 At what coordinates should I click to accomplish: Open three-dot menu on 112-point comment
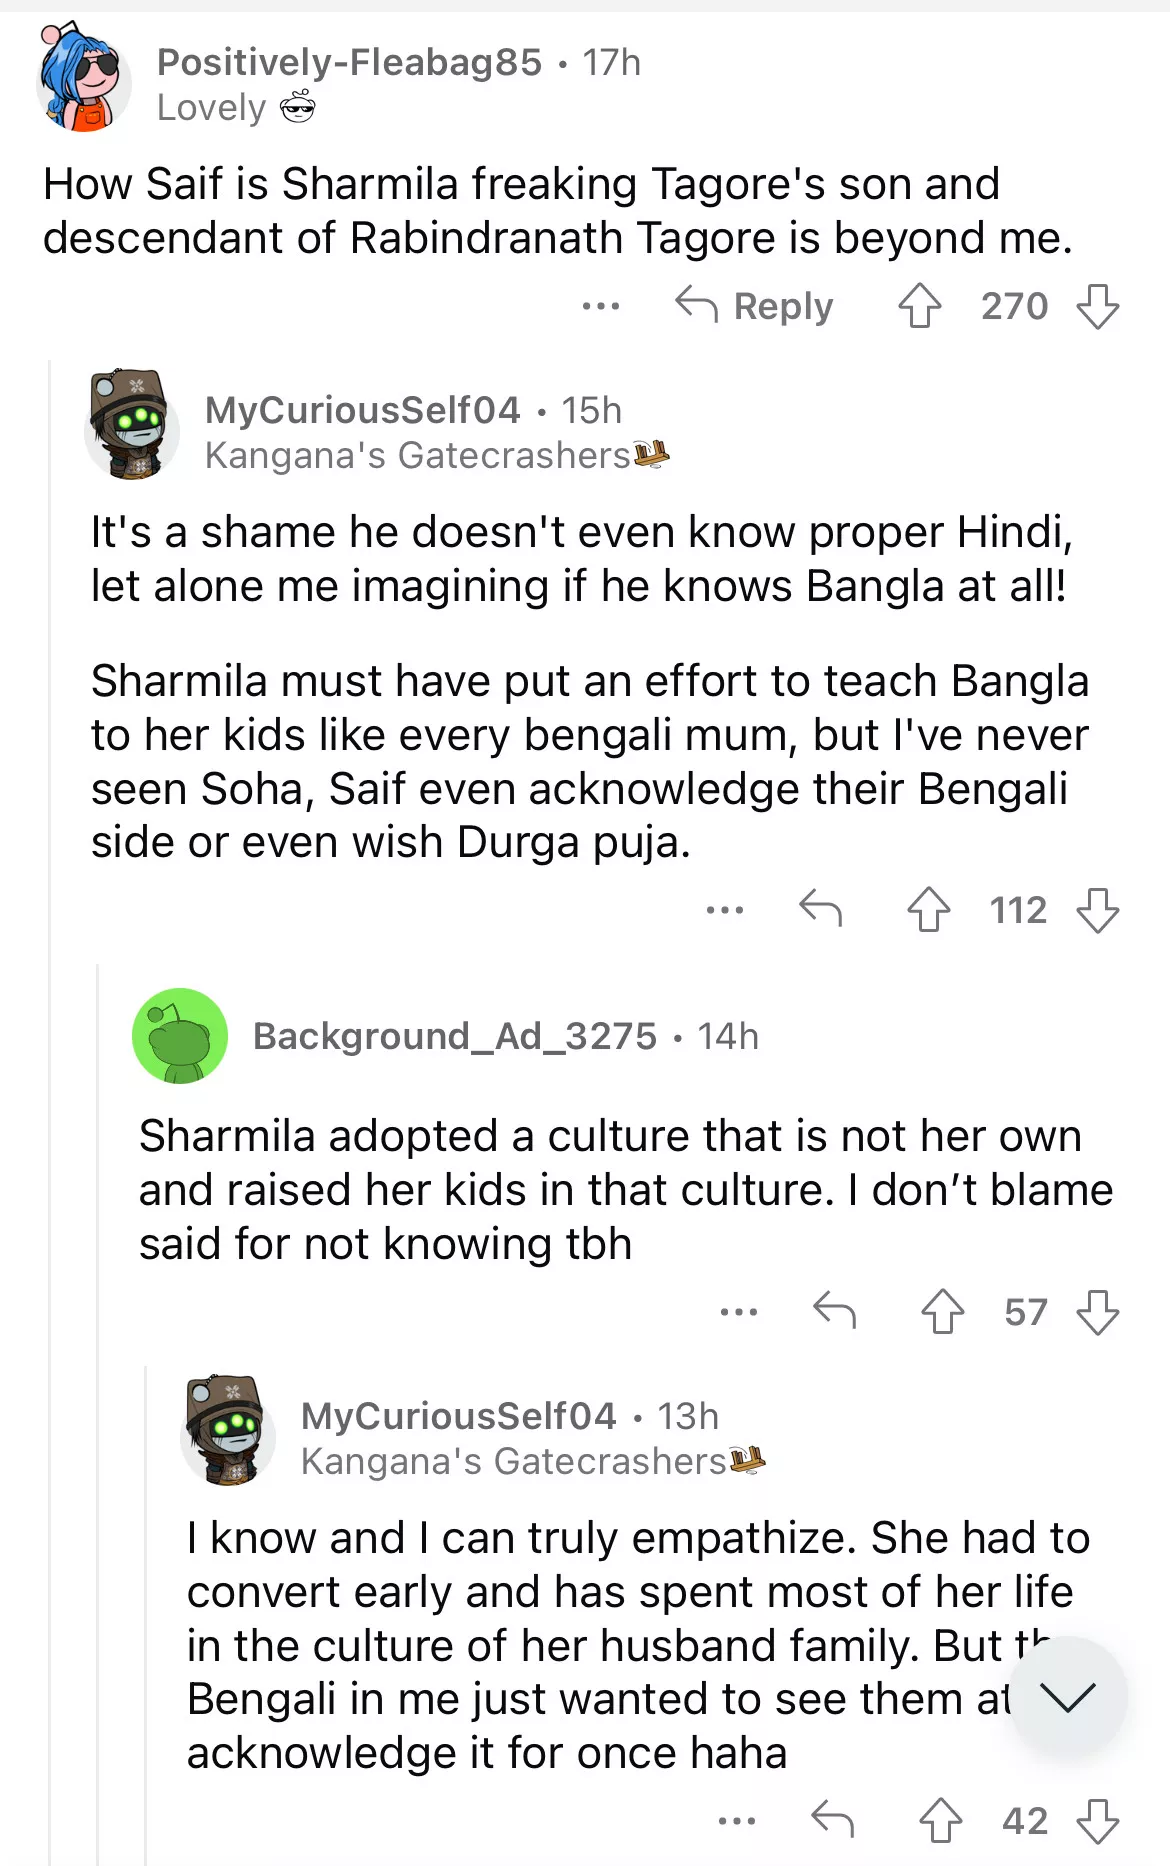(724, 910)
